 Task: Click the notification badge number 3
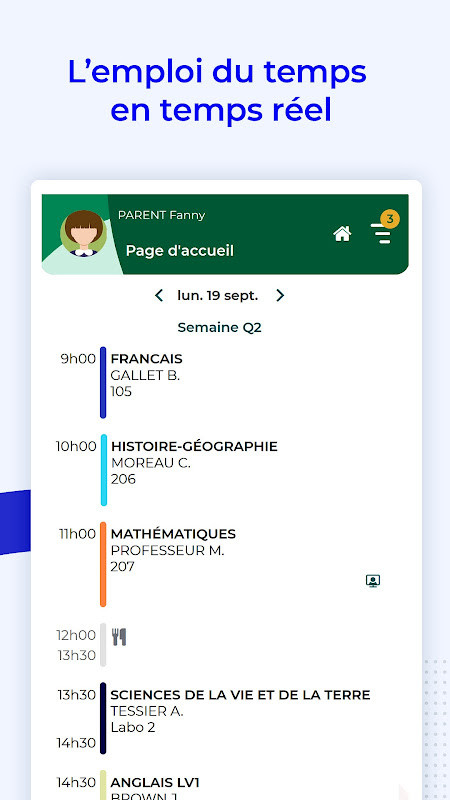(x=390, y=219)
